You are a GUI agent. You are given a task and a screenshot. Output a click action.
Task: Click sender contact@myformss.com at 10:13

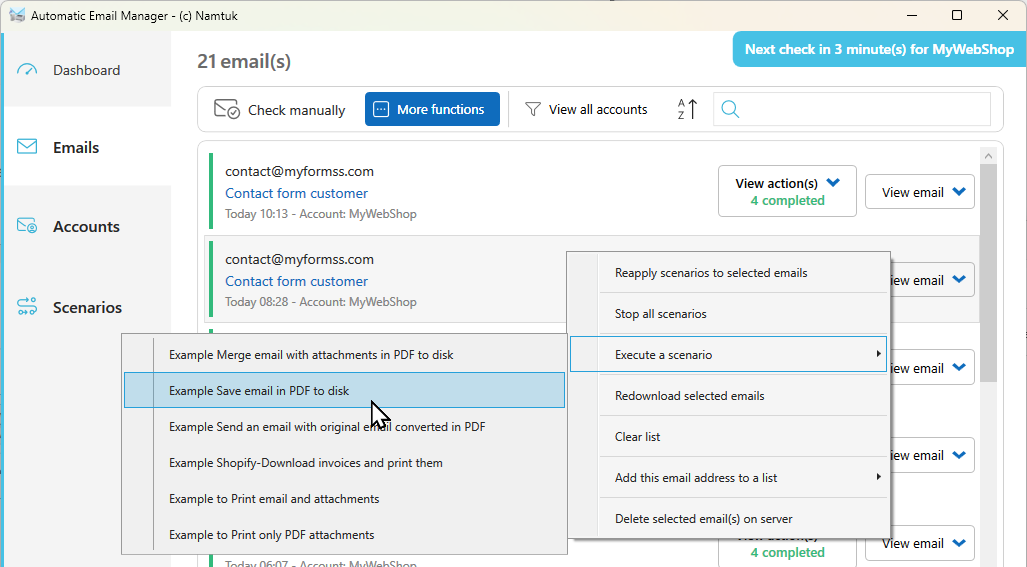(x=299, y=172)
